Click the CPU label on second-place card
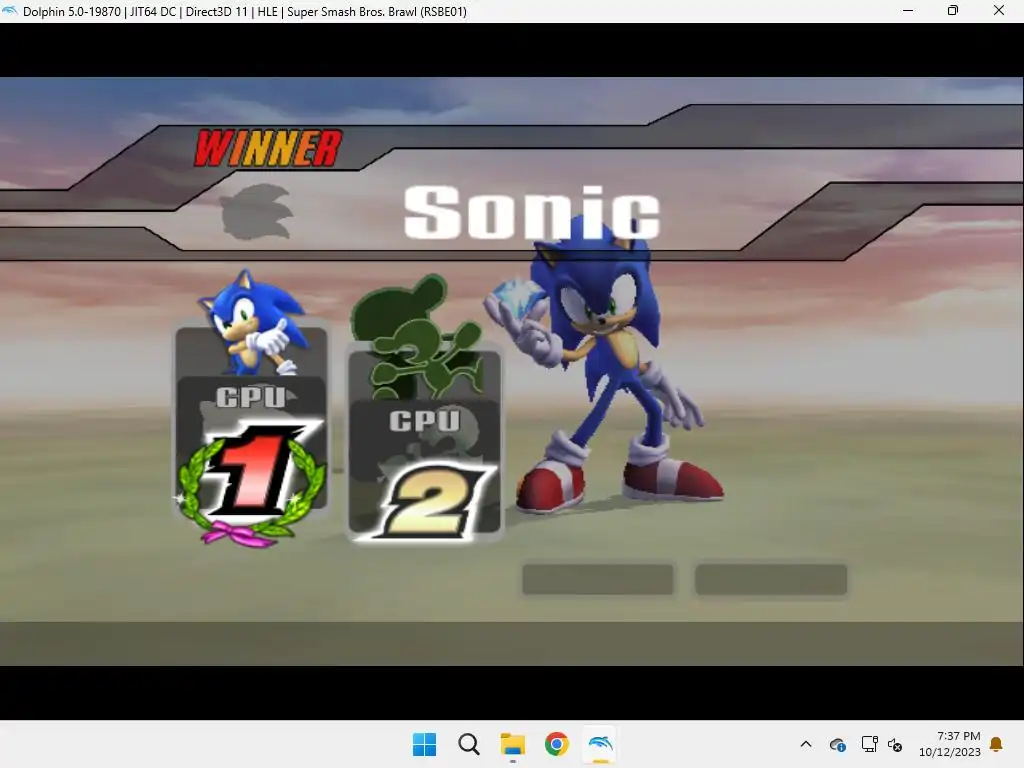Viewport: 1024px width, 768px height. 424,420
